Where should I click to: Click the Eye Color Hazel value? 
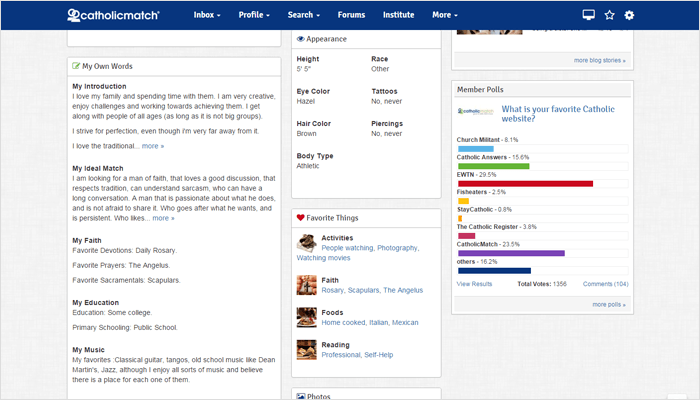click(x=306, y=101)
